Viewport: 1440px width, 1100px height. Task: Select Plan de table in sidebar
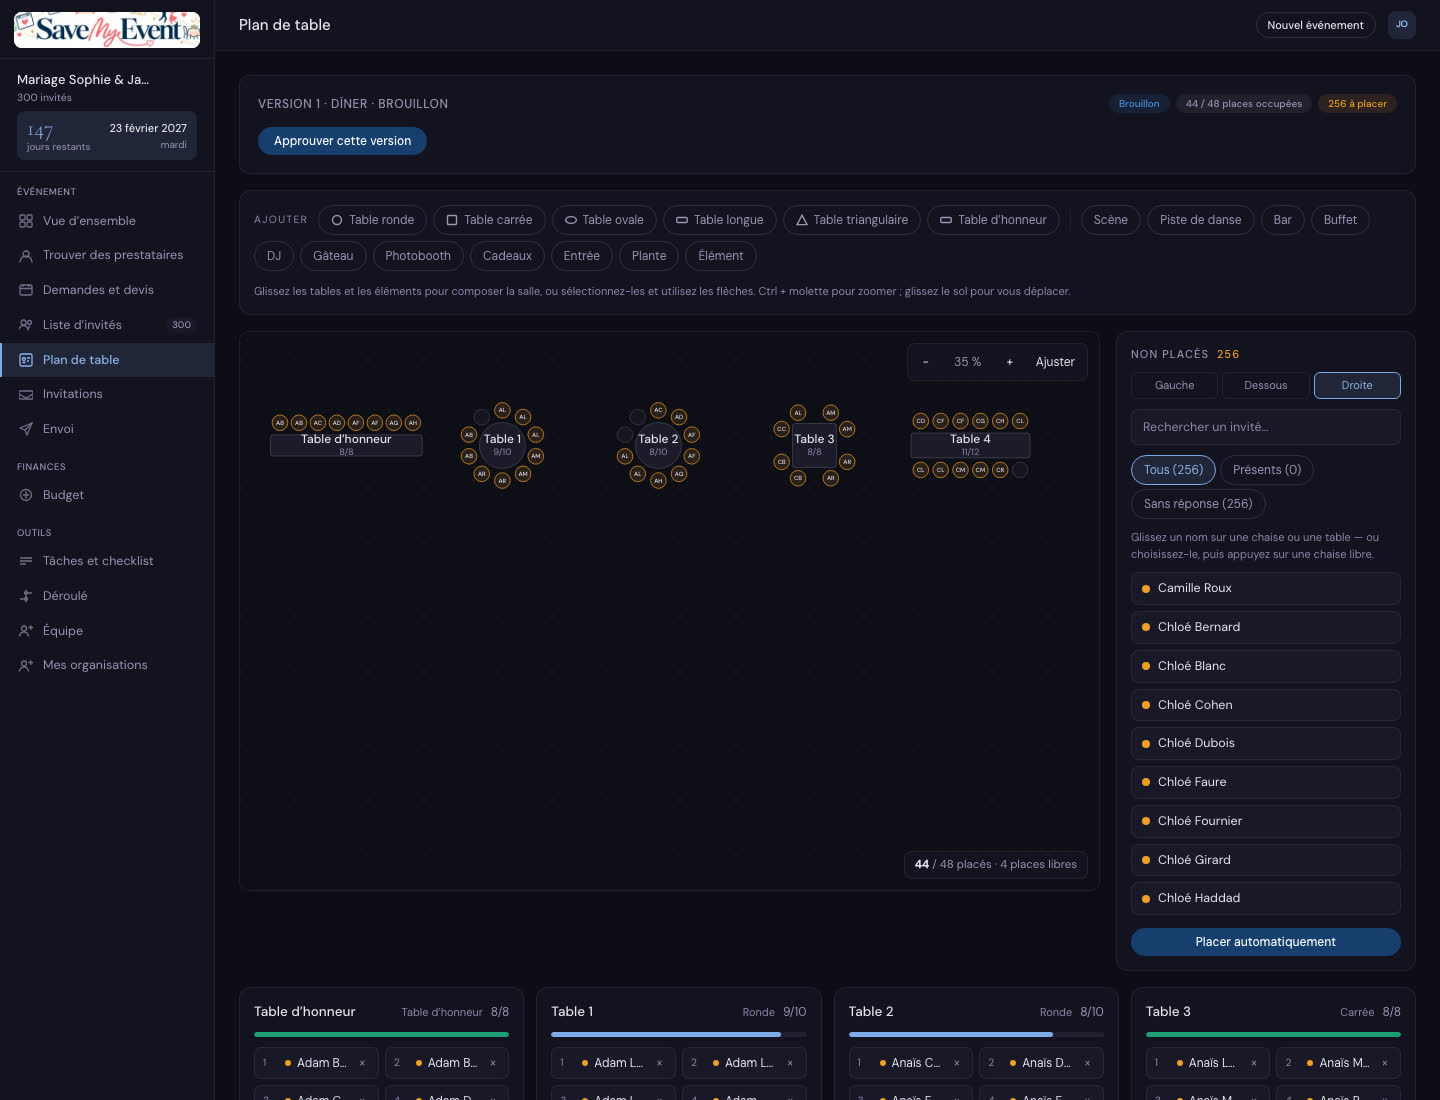[x=107, y=360]
